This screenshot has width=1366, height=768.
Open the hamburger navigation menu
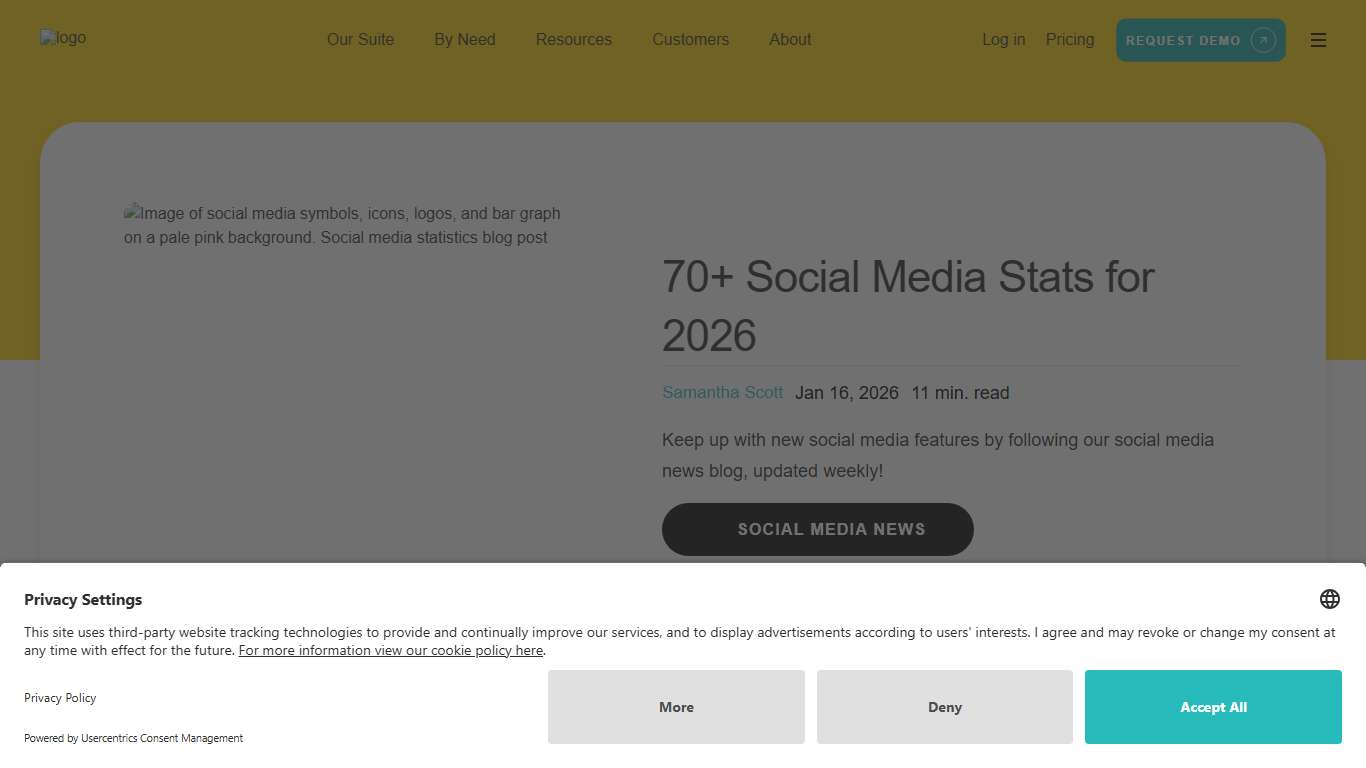(x=1318, y=40)
